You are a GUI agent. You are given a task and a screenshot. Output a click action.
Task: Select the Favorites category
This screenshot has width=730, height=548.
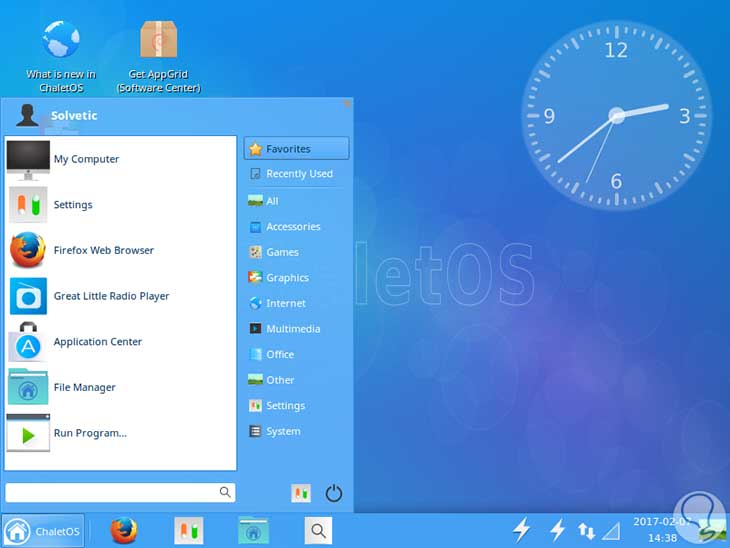pos(297,149)
